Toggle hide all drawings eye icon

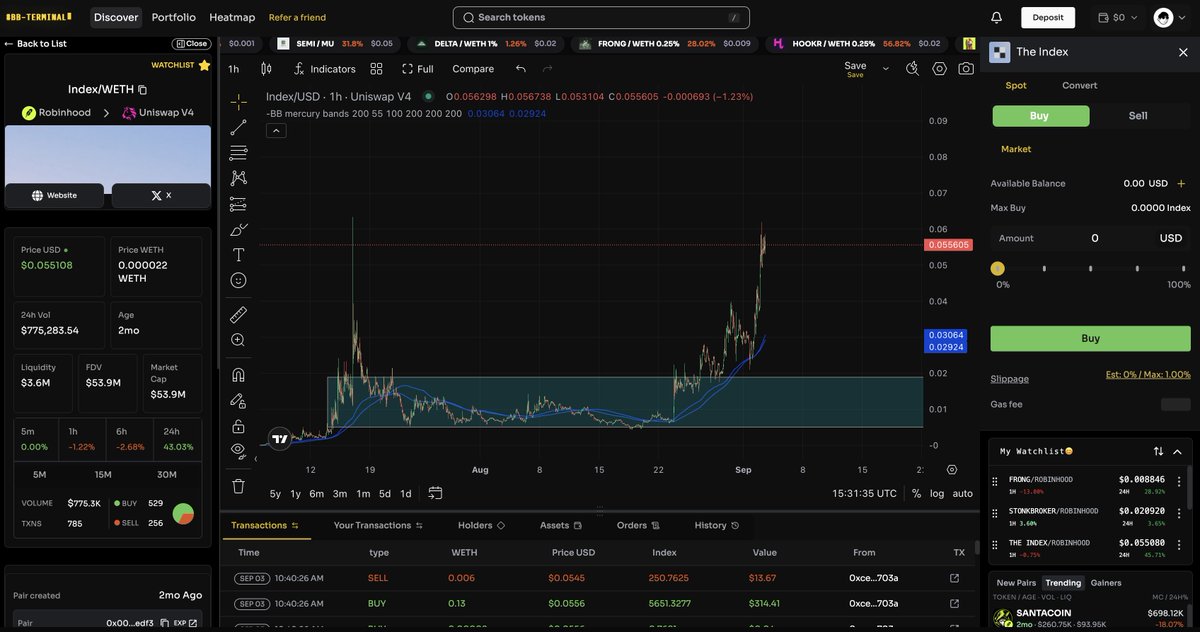(x=238, y=450)
